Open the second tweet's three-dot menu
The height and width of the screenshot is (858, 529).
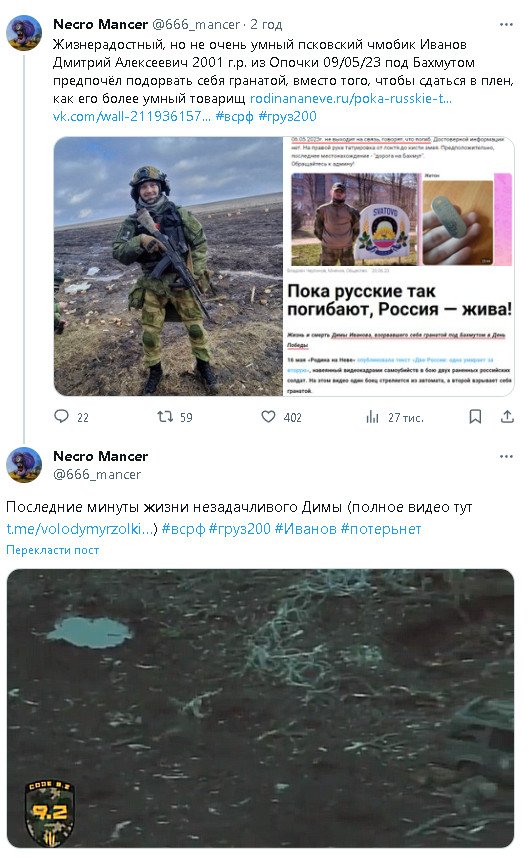507,456
